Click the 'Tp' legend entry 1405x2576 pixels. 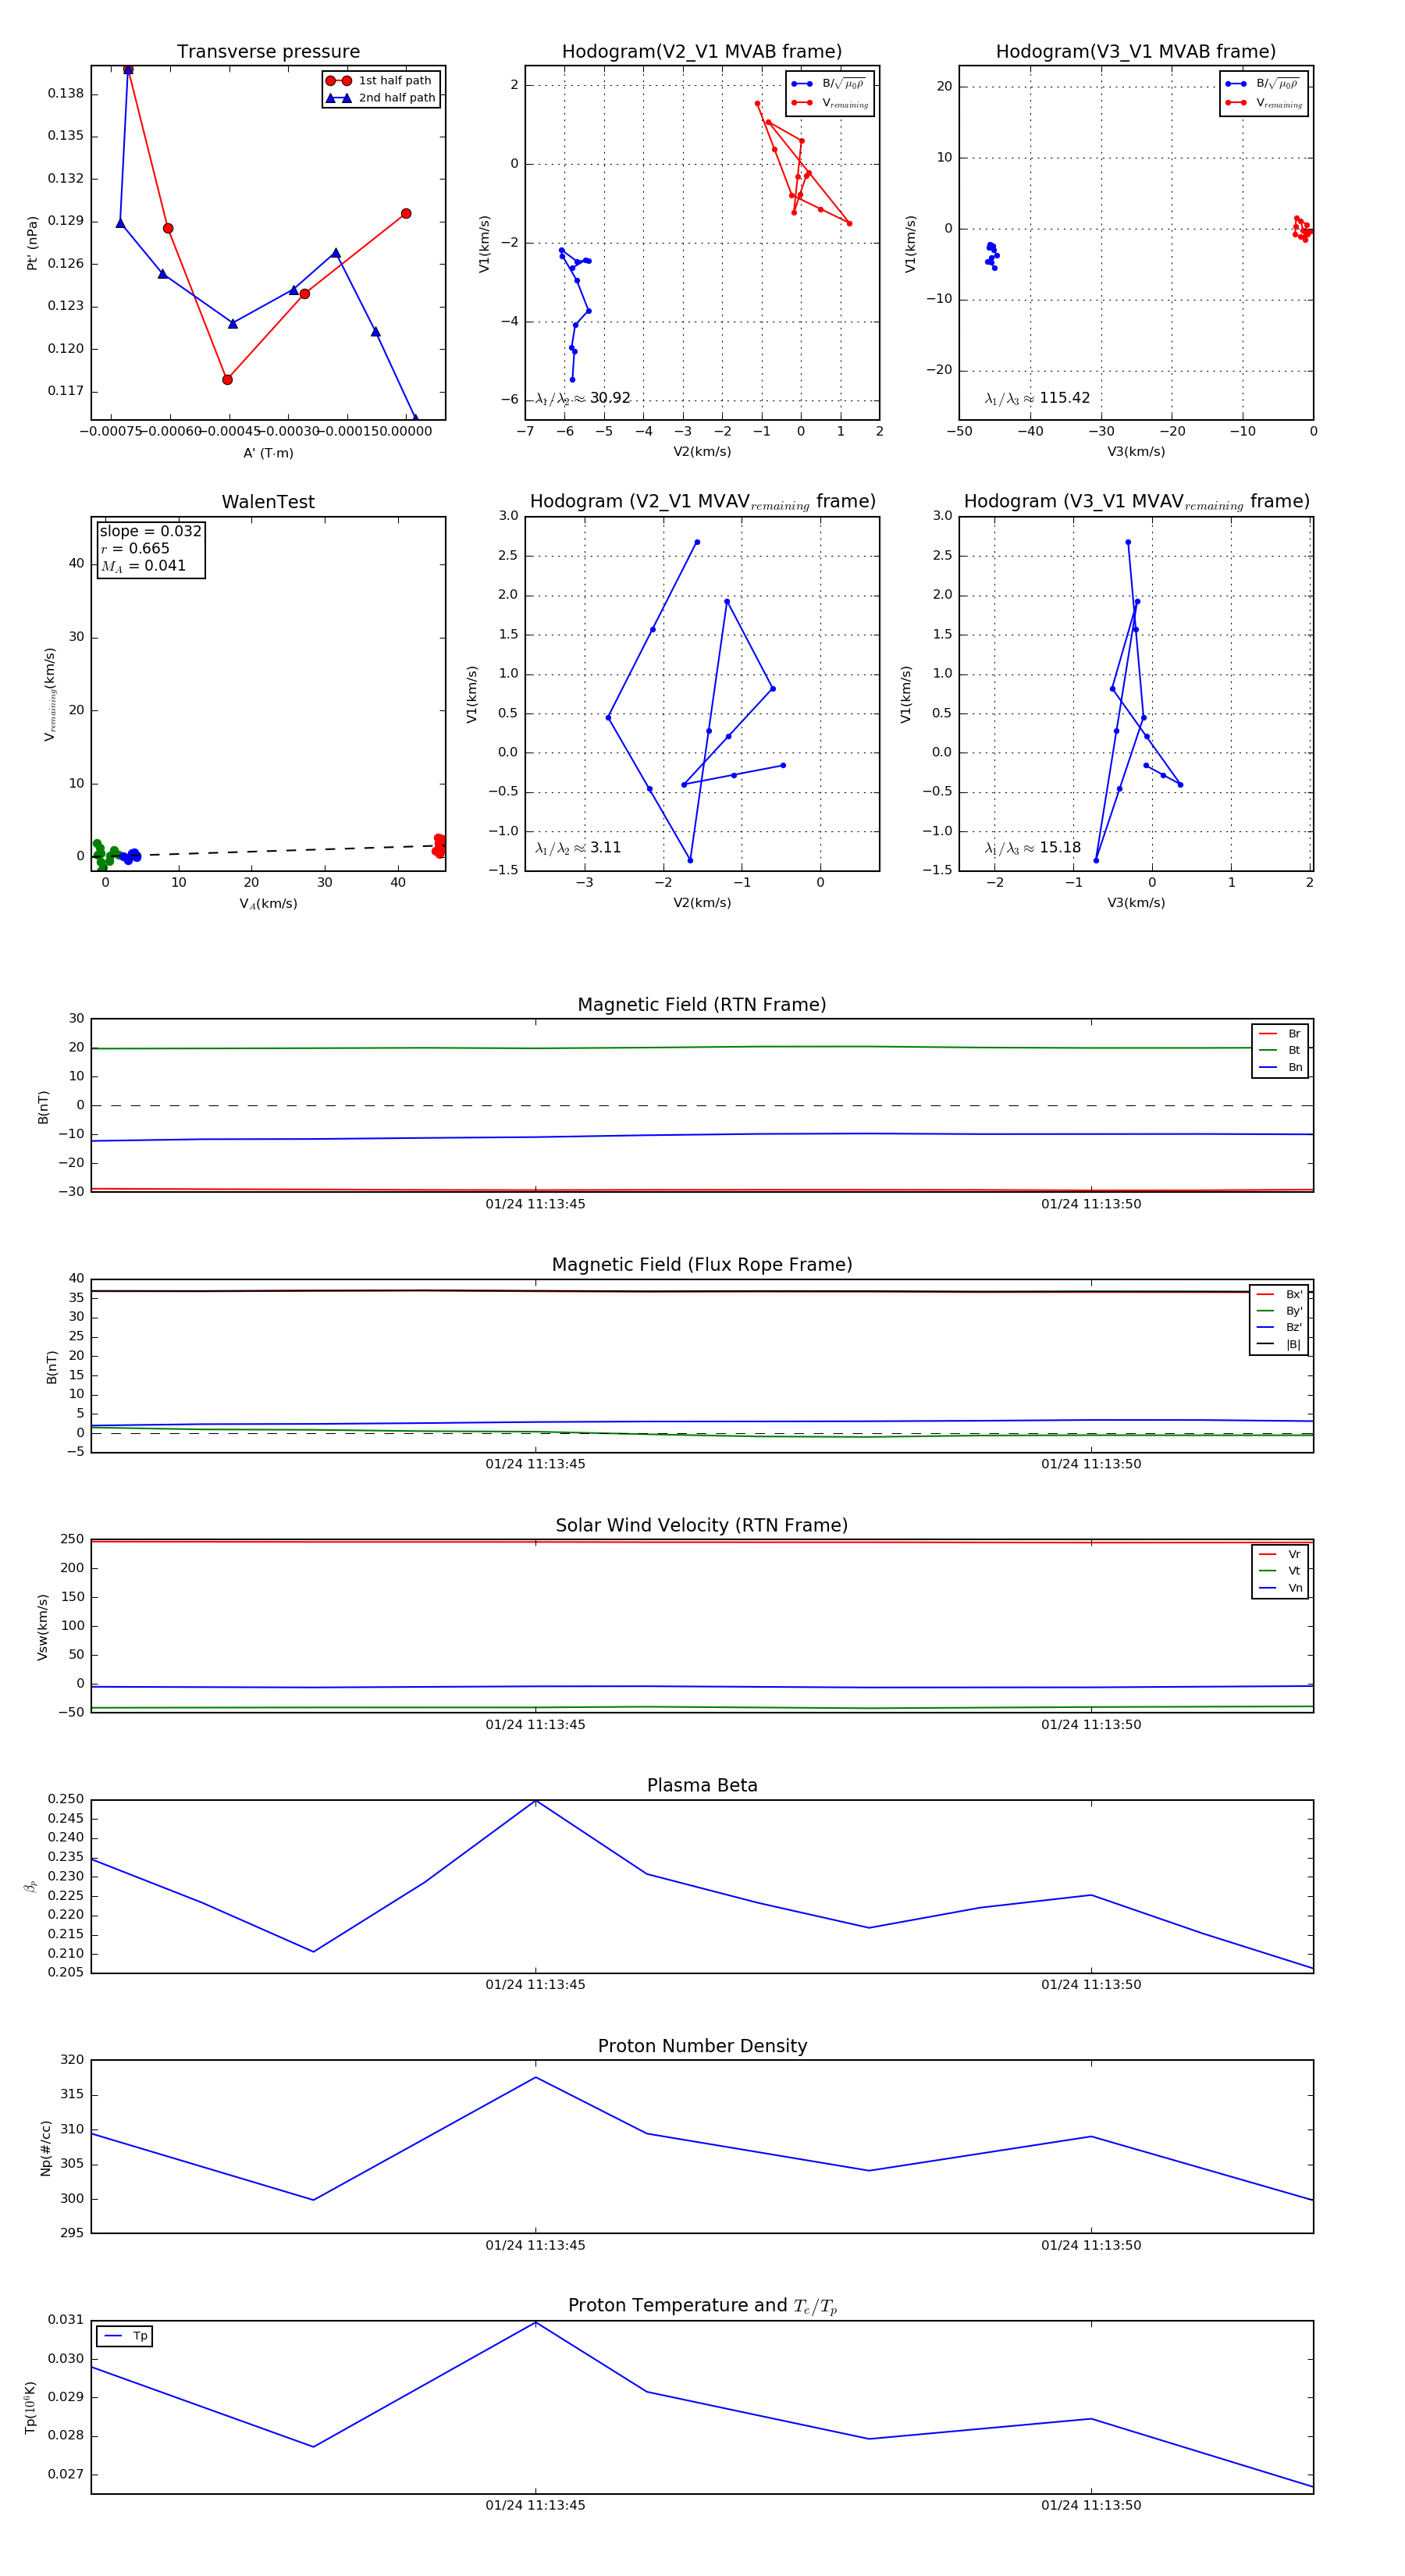(x=126, y=2336)
